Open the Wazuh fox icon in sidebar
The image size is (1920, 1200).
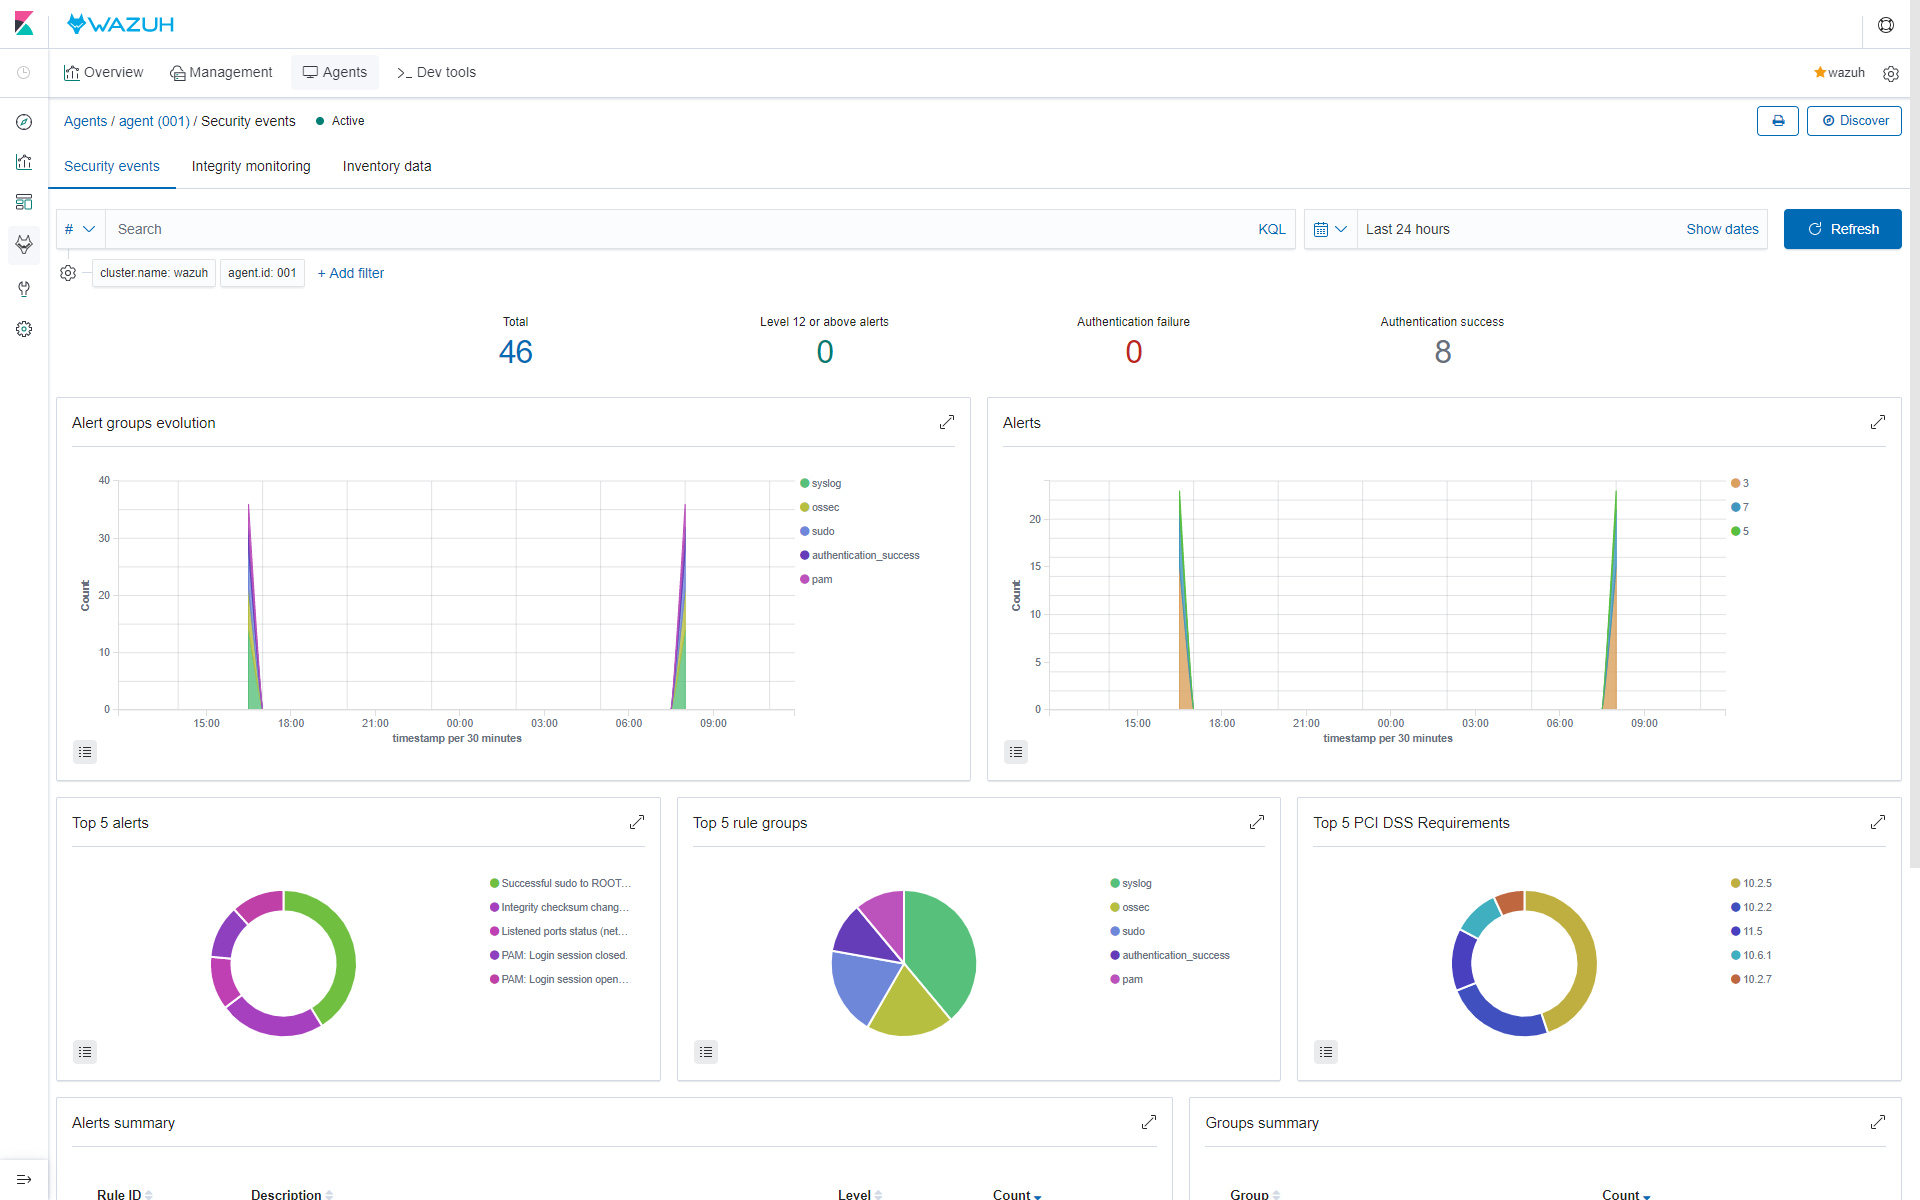tap(24, 245)
